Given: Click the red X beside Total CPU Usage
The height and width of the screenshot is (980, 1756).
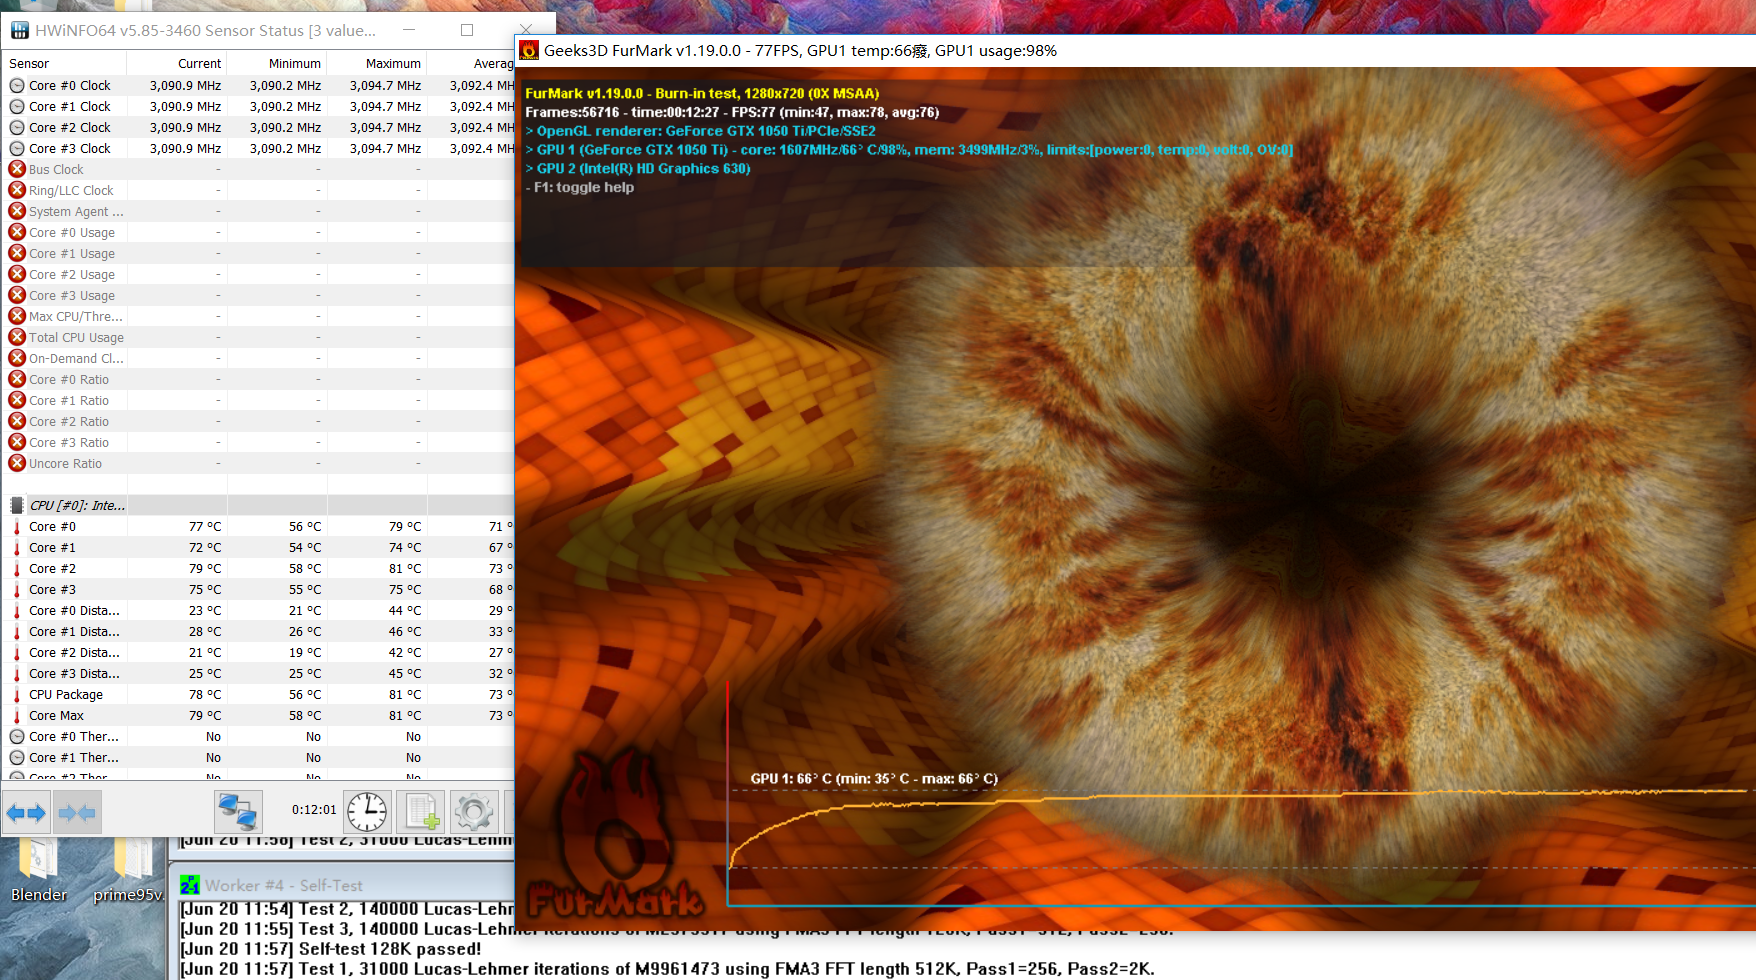Looking at the screenshot, I should tap(17, 337).
